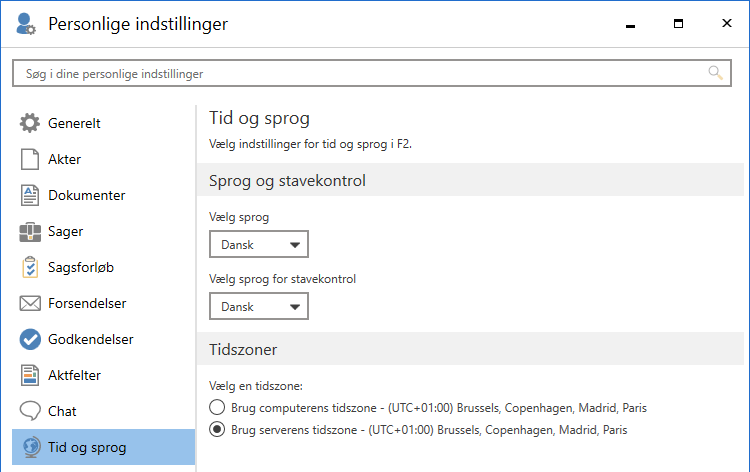The image size is (750, 472).
Task: Click the Tid og sprog globe icon
Action: 31,447
